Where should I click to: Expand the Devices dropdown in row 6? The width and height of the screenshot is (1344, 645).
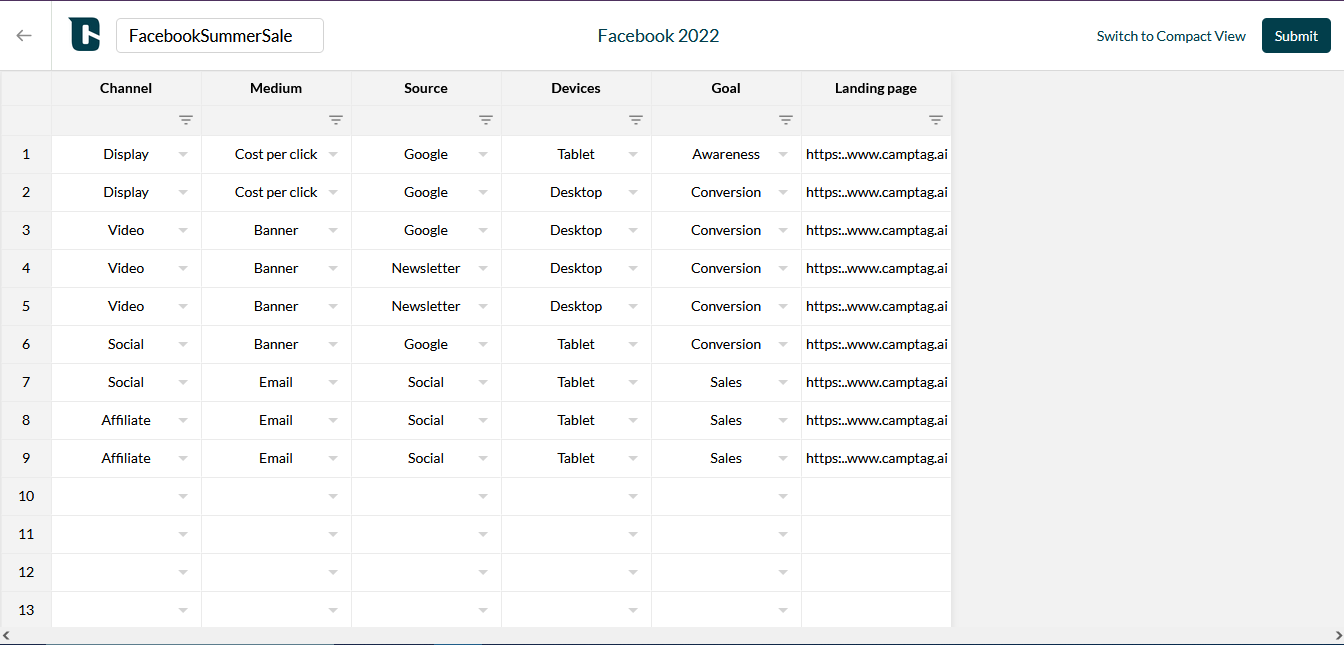(633, 344)
